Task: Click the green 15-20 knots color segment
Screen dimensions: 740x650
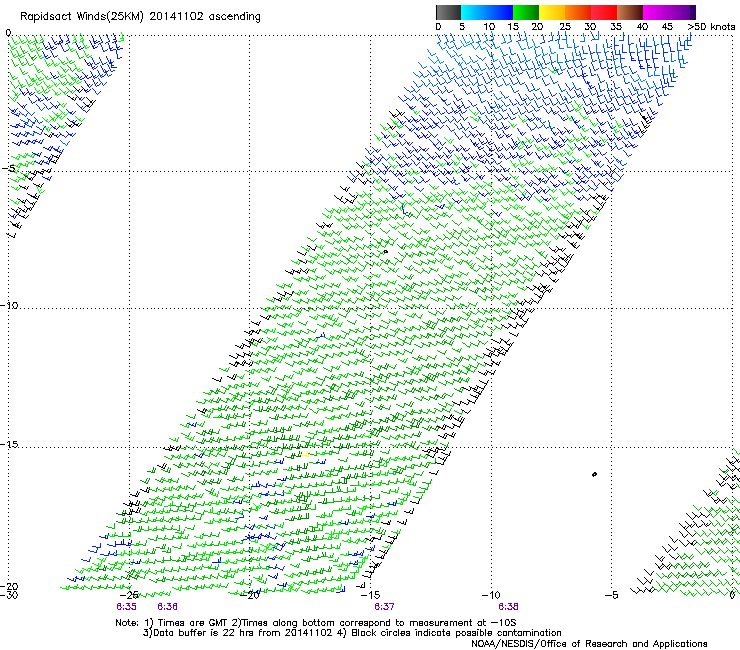Action: [x=526, y=12]
